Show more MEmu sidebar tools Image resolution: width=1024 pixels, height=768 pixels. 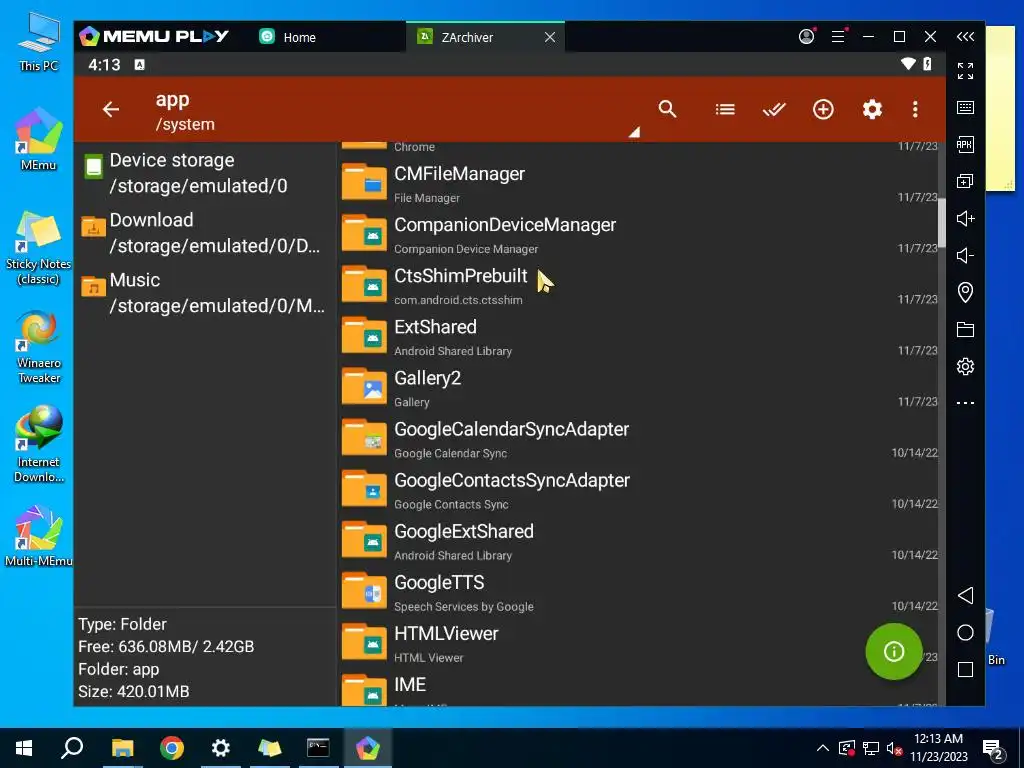click(965, 403)
